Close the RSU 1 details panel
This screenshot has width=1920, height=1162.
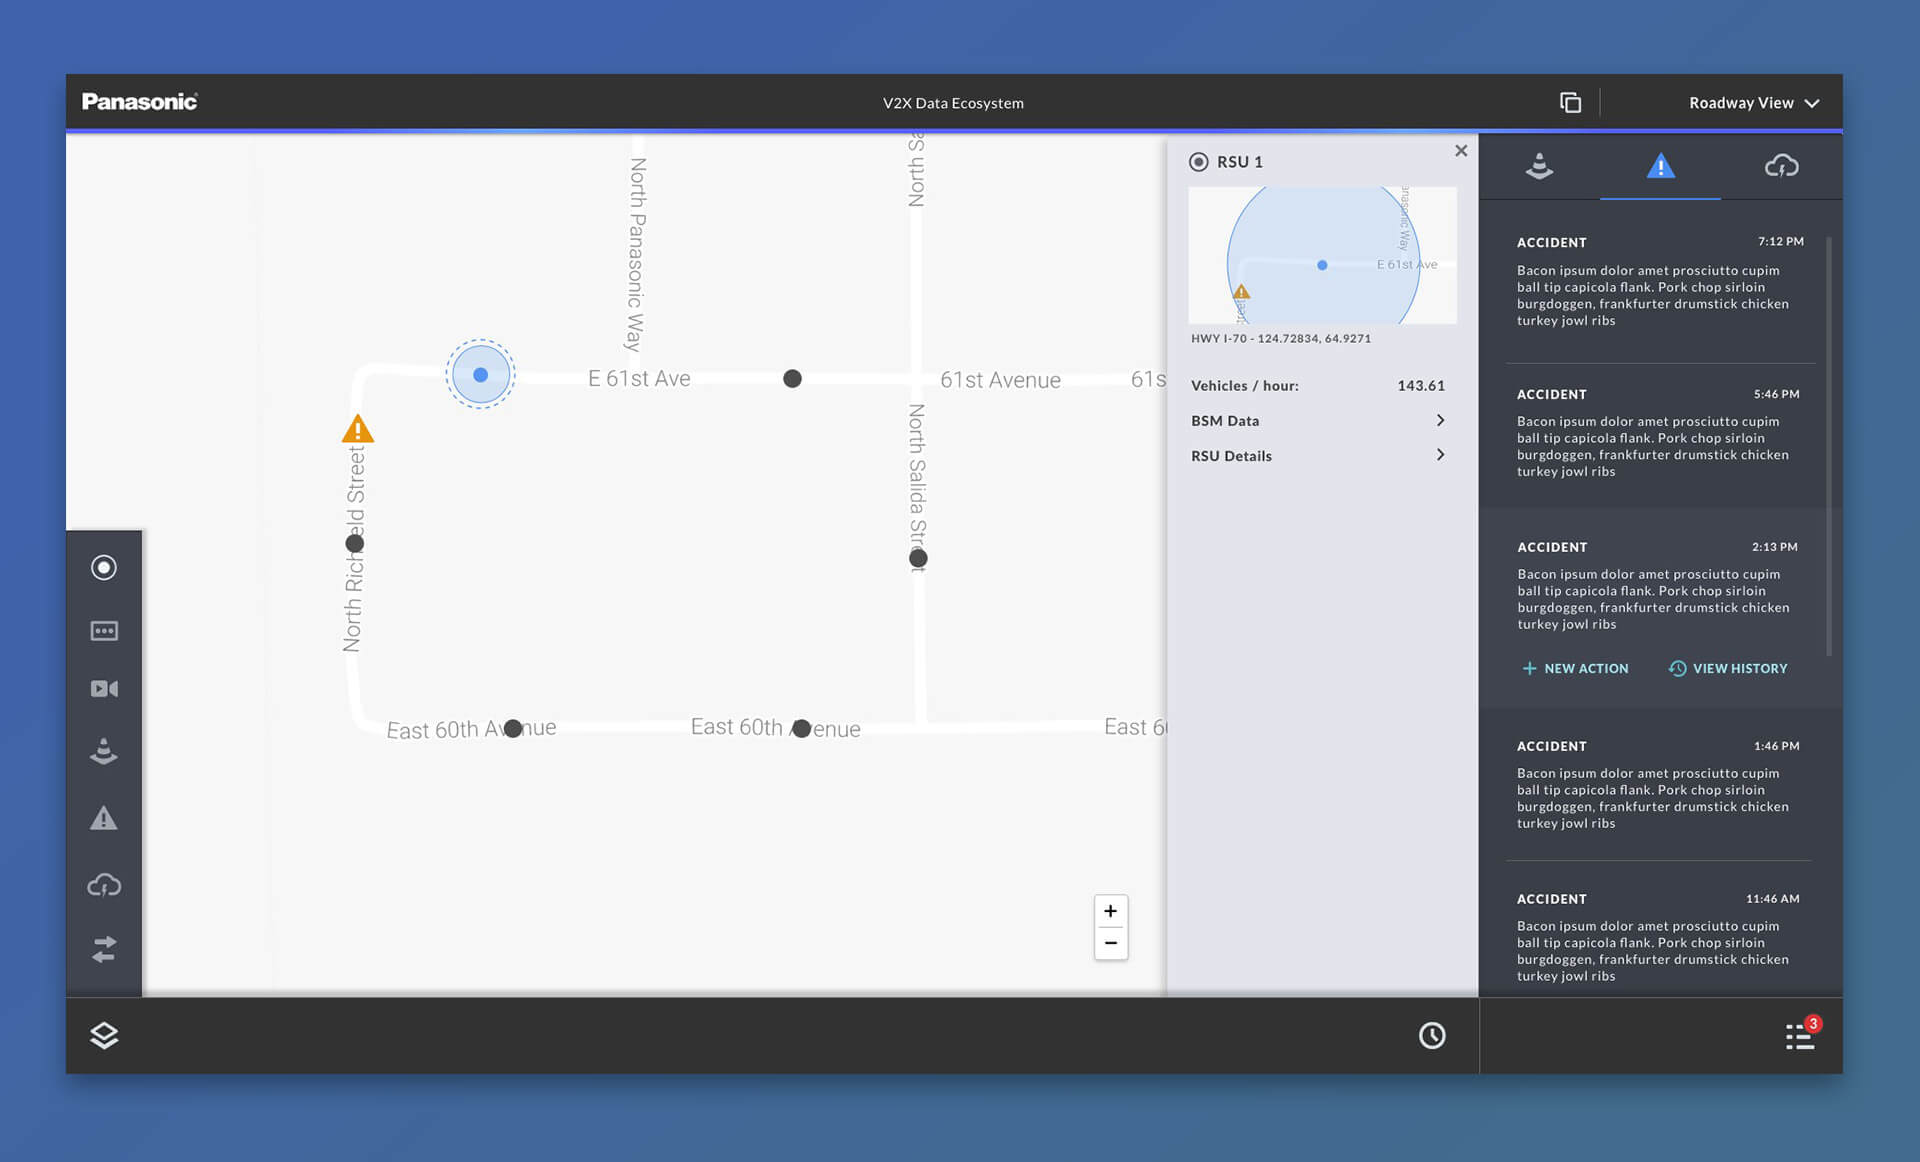pyautogui.click(x=1461, y=151)
